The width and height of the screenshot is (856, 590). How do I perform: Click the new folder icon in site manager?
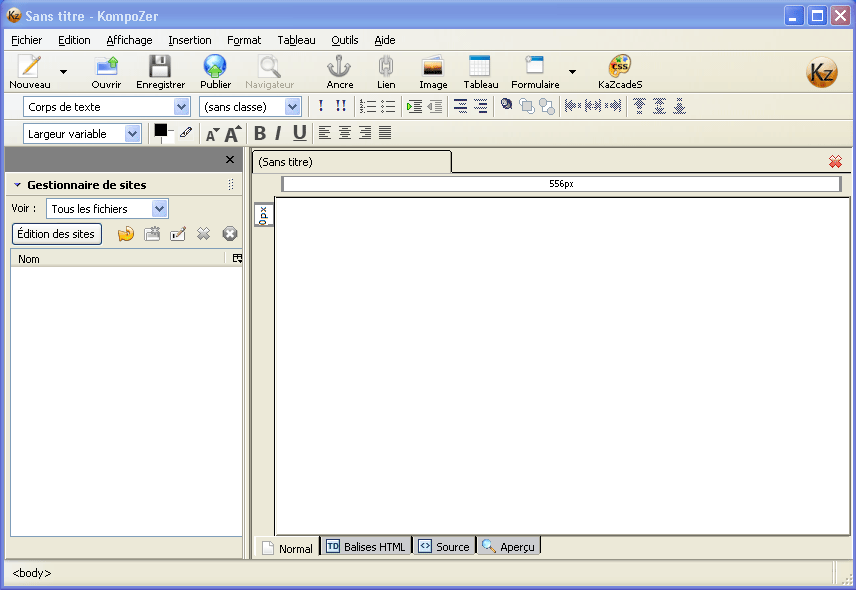click(x=152, y=234)
